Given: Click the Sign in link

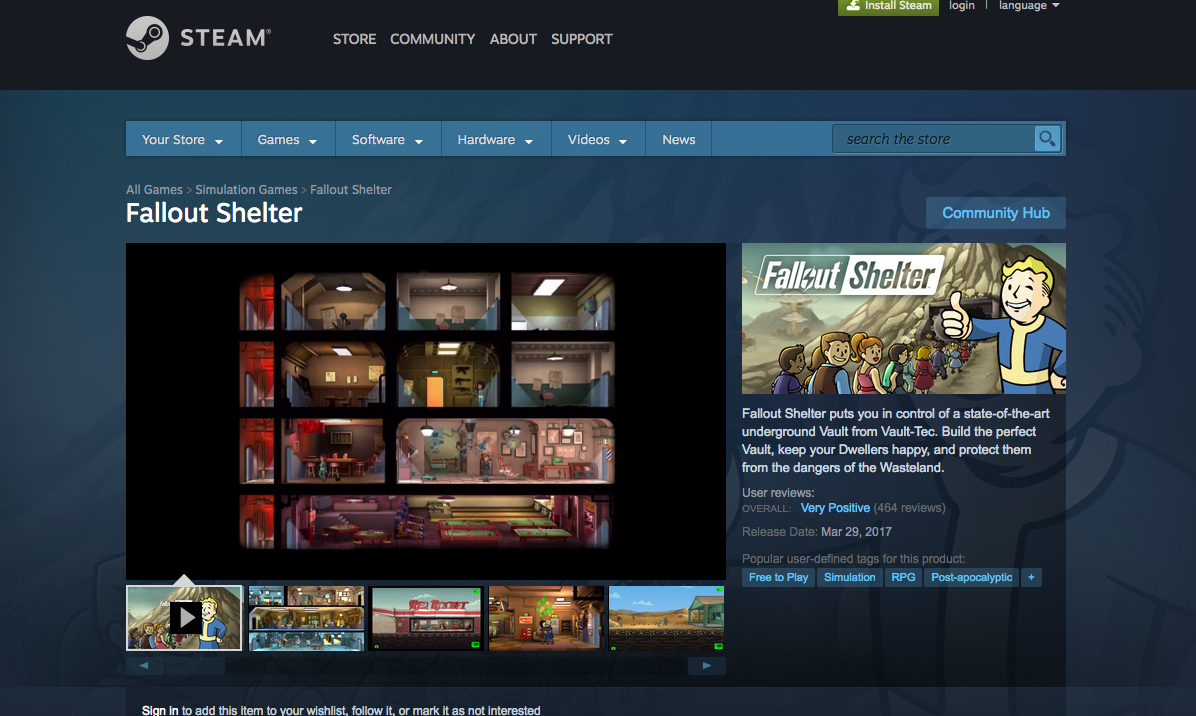Looking at the screenshot, I should [x=159, y=710].
